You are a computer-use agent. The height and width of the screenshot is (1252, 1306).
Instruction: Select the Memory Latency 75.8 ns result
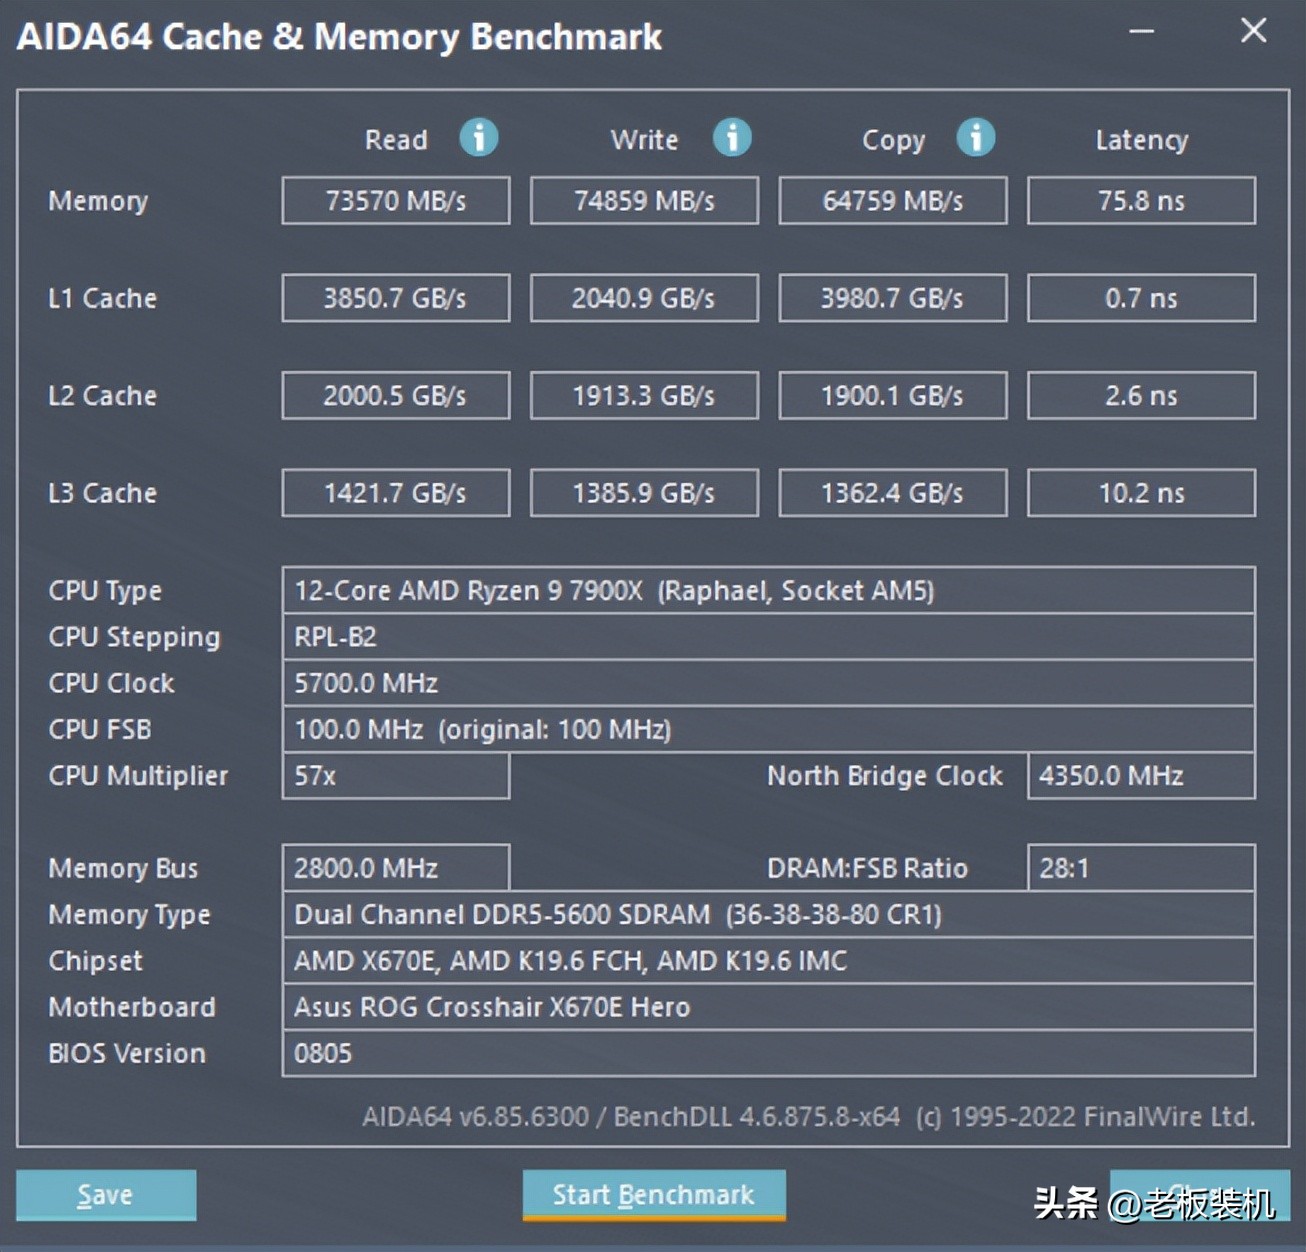point(1140,200)
